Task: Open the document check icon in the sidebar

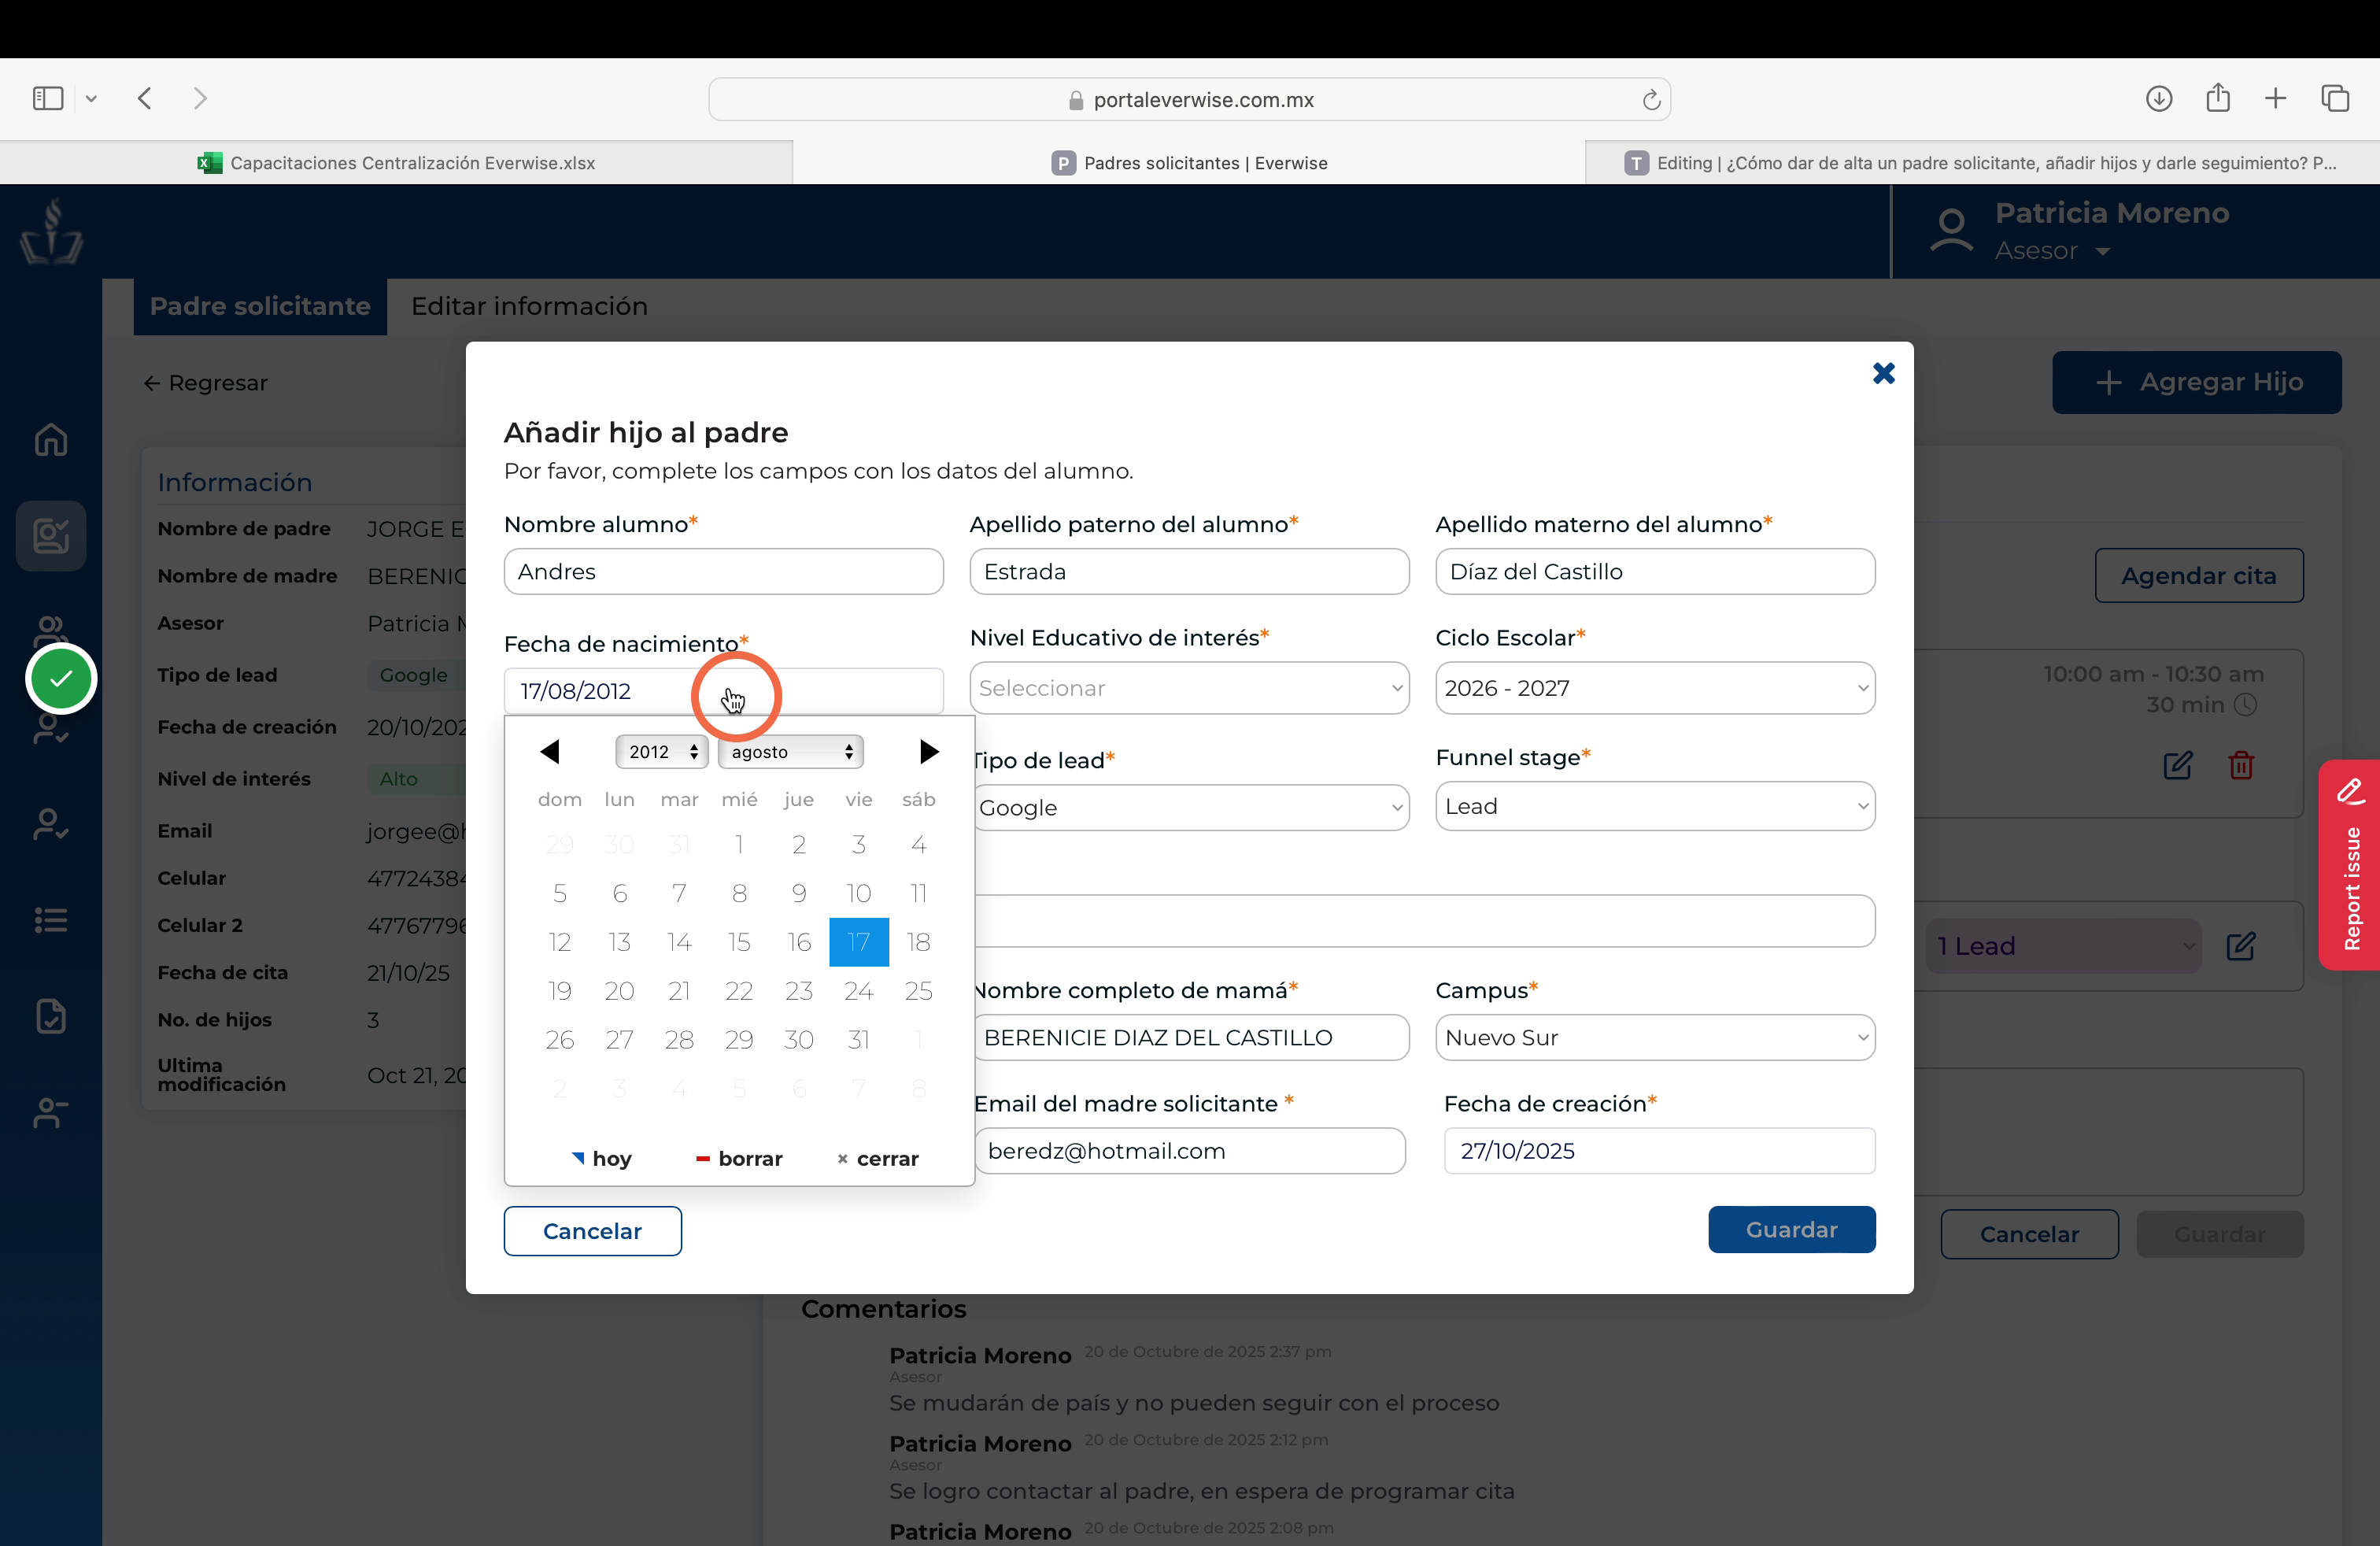Action: (51, 1016)
